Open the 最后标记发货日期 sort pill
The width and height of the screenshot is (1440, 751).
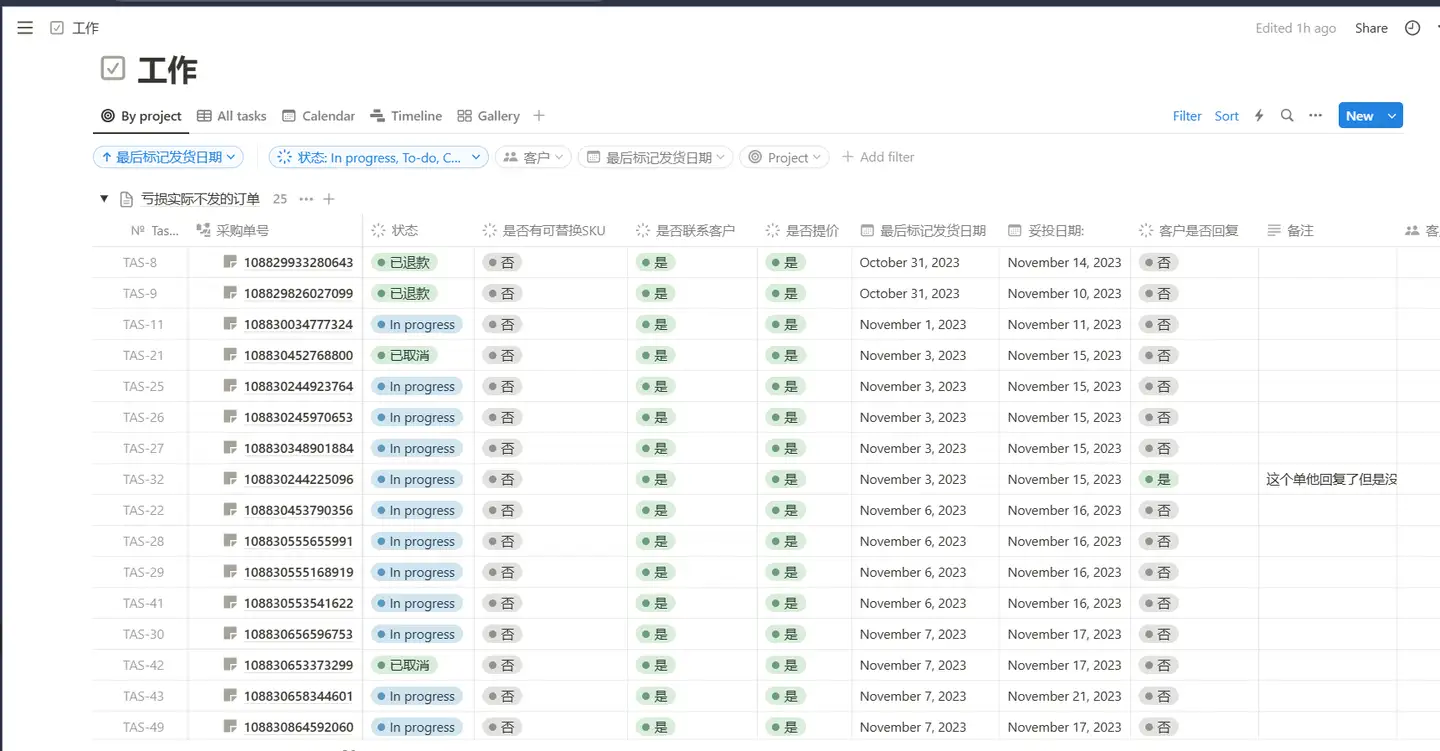(x=169, y=157)
